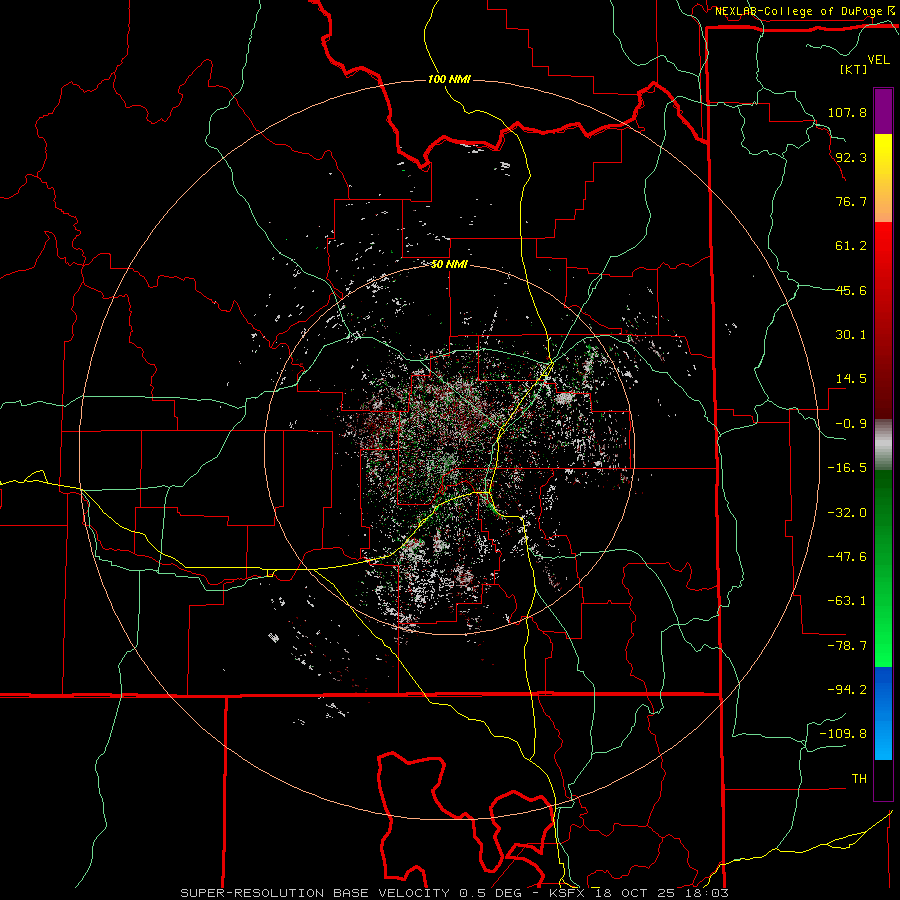Viewport: 900px width, 900px height.
Task: Click the -94.2 legend value
Action: [x=847, y=689]
